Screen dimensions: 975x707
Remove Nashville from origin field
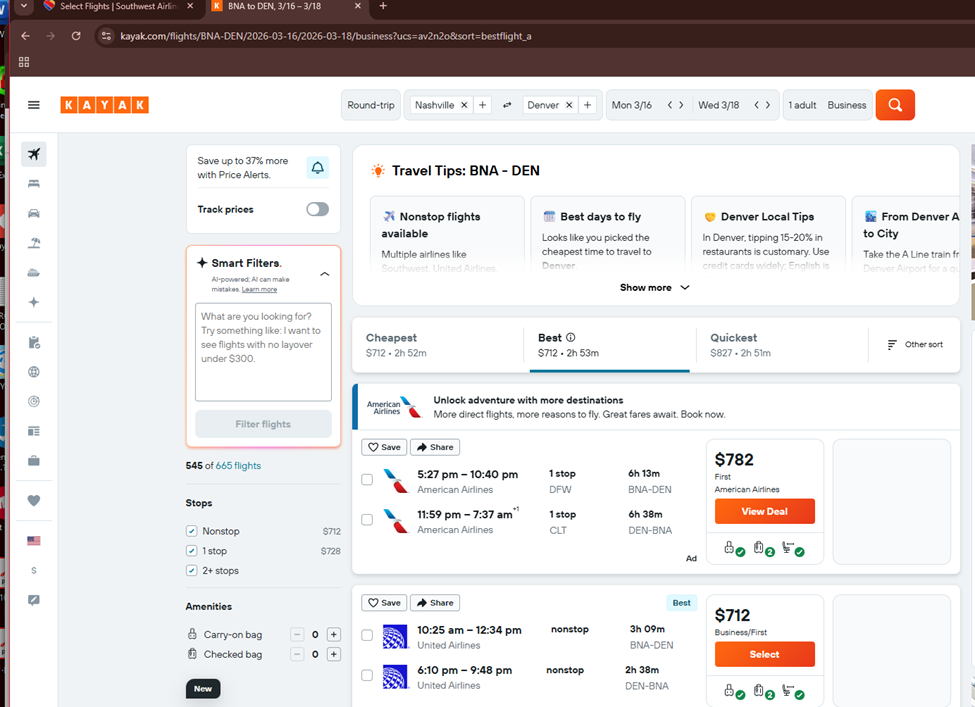(x=464, y=105)
